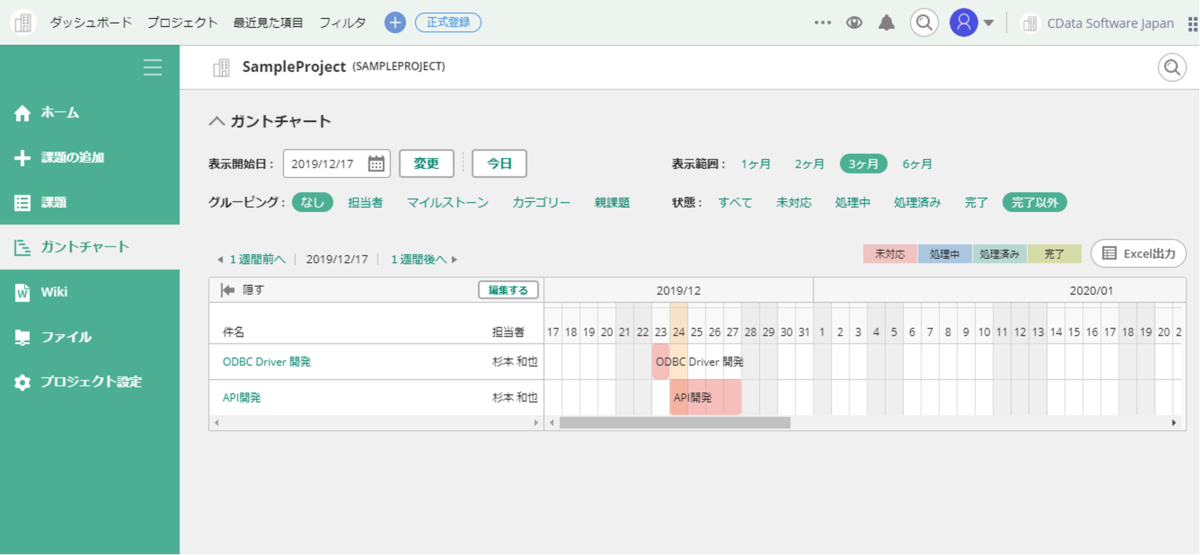Click the Gantt chart horizontal scrollbar thumb
The image size is (1200, 555).
point(675,423)
